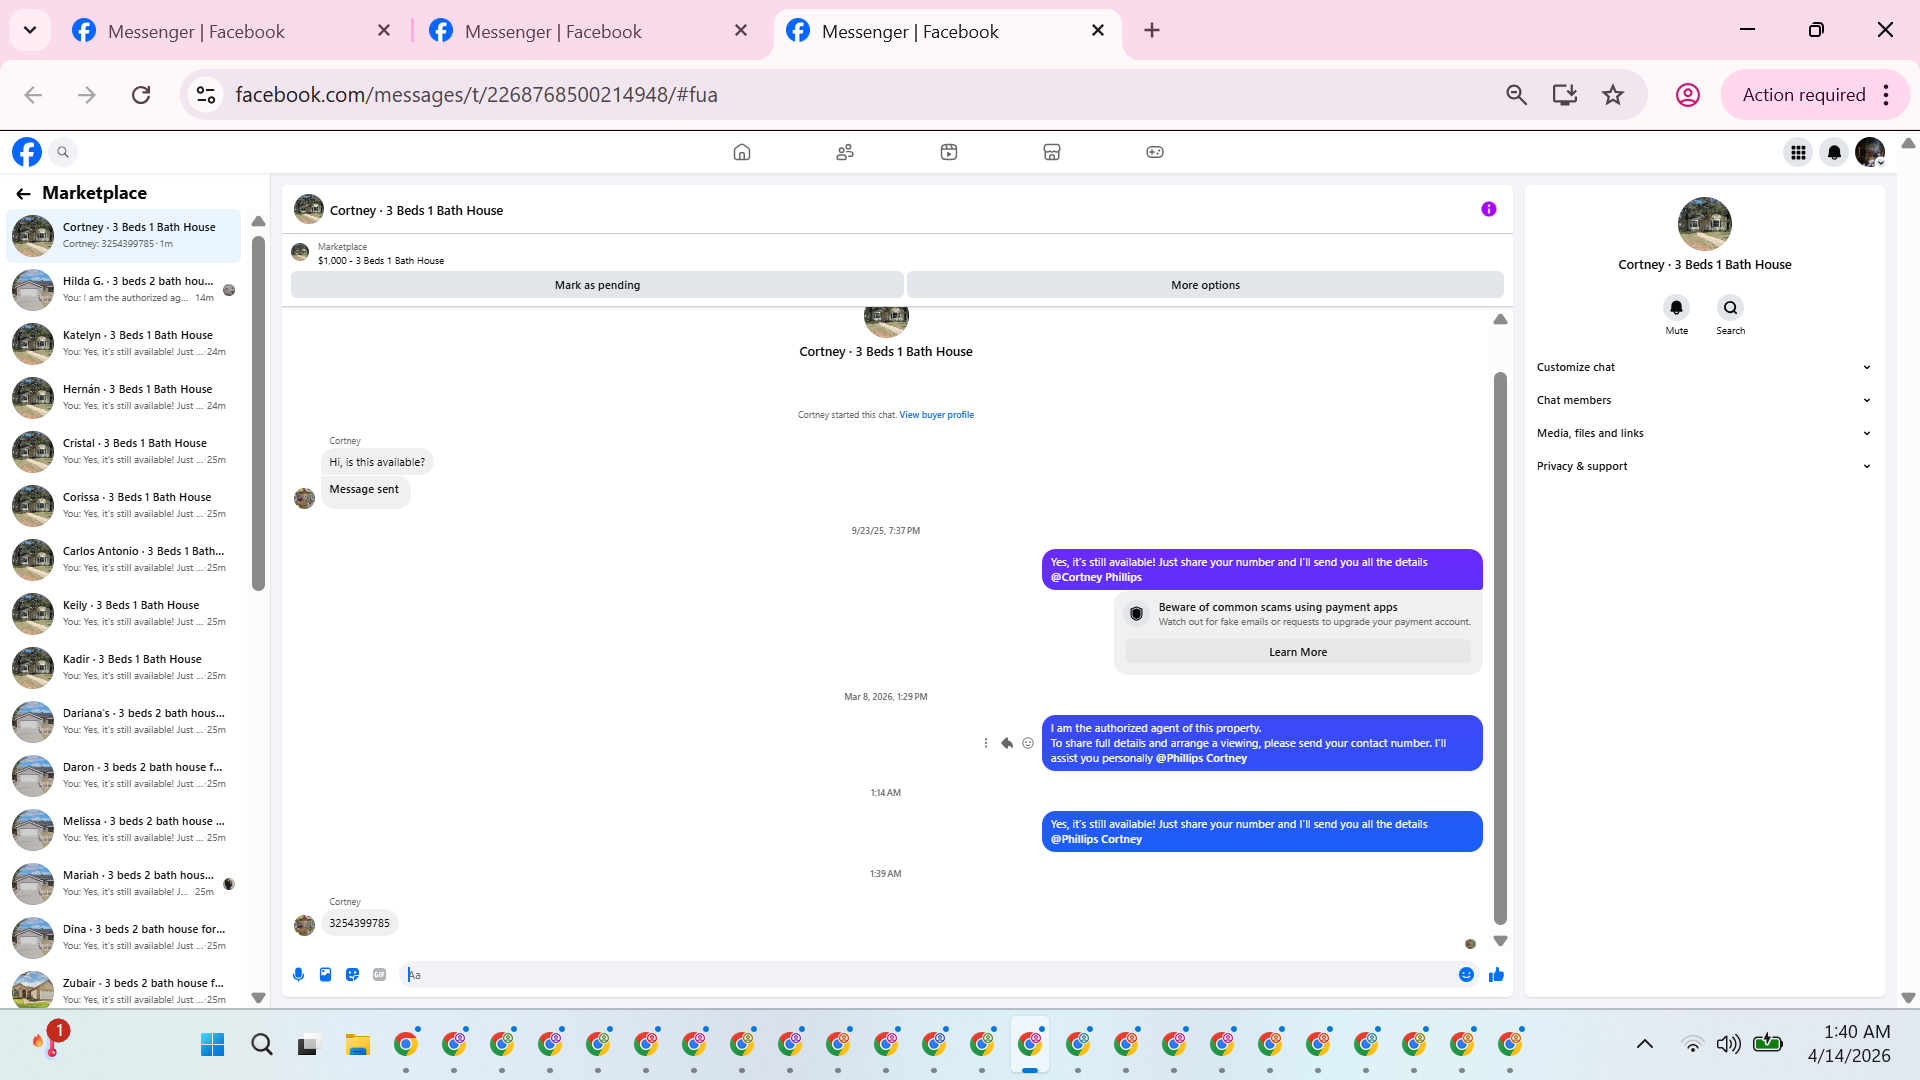The width and height of the screenshot is (1920, 1080).
Task: Open Facebook Marketplace from the top navigation
Action: [1051, 152]
